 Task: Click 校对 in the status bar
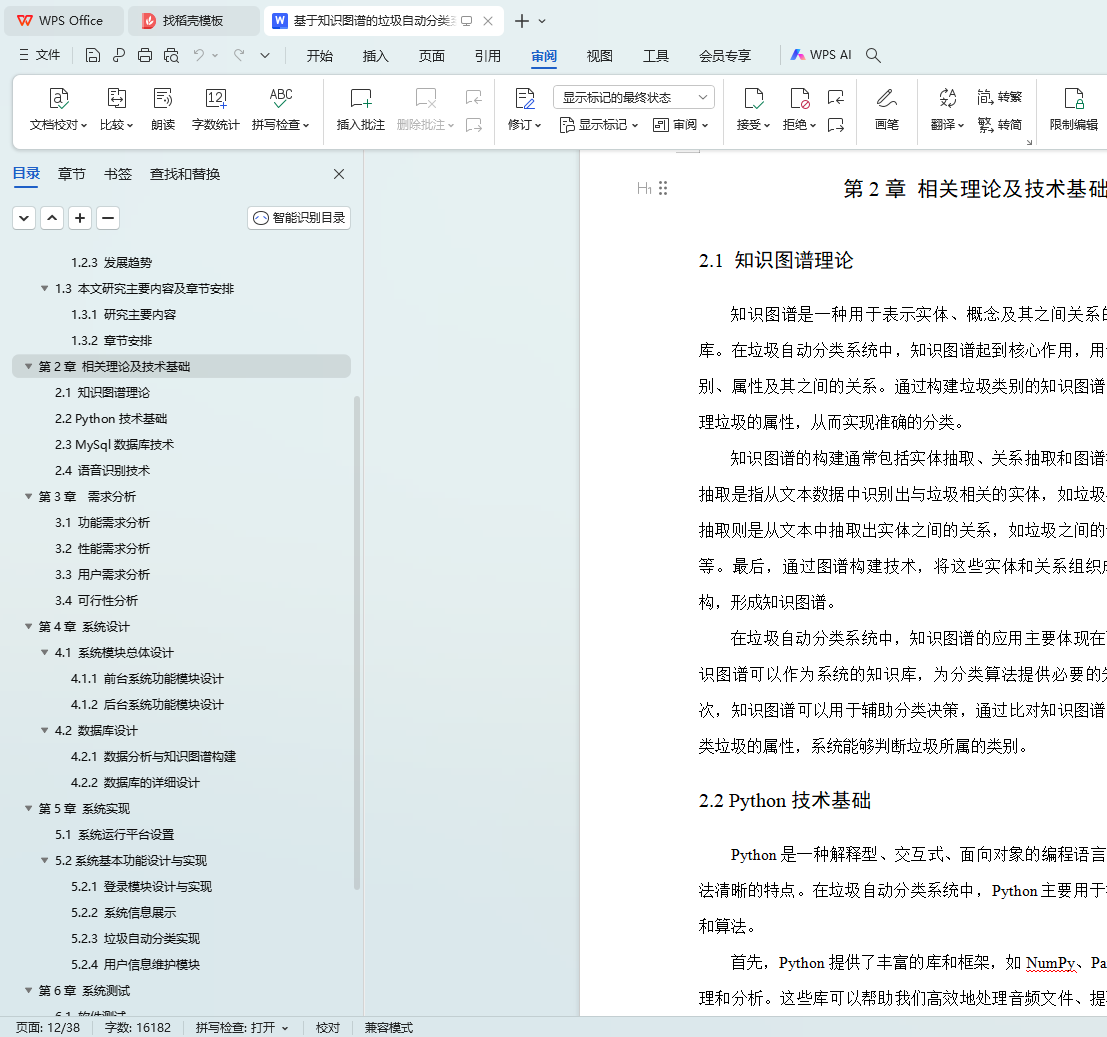click(328, 1028)
